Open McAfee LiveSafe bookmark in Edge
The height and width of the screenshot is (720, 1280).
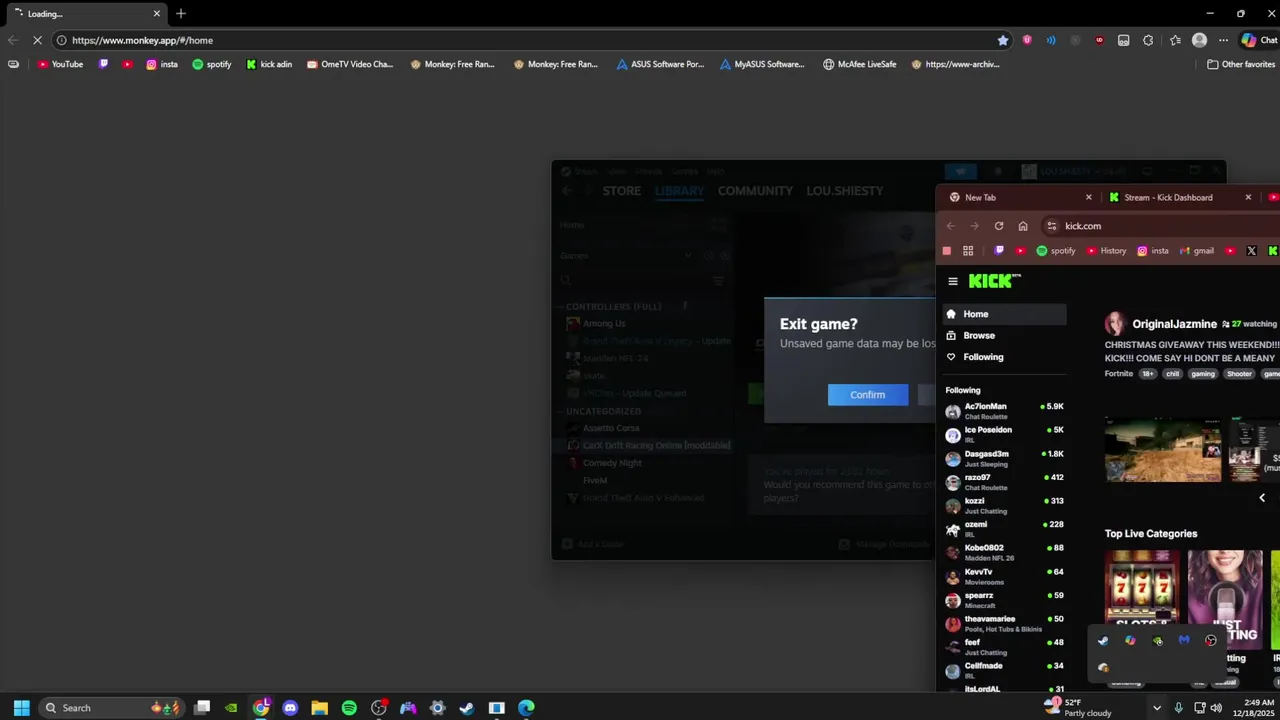pos(860,64)
